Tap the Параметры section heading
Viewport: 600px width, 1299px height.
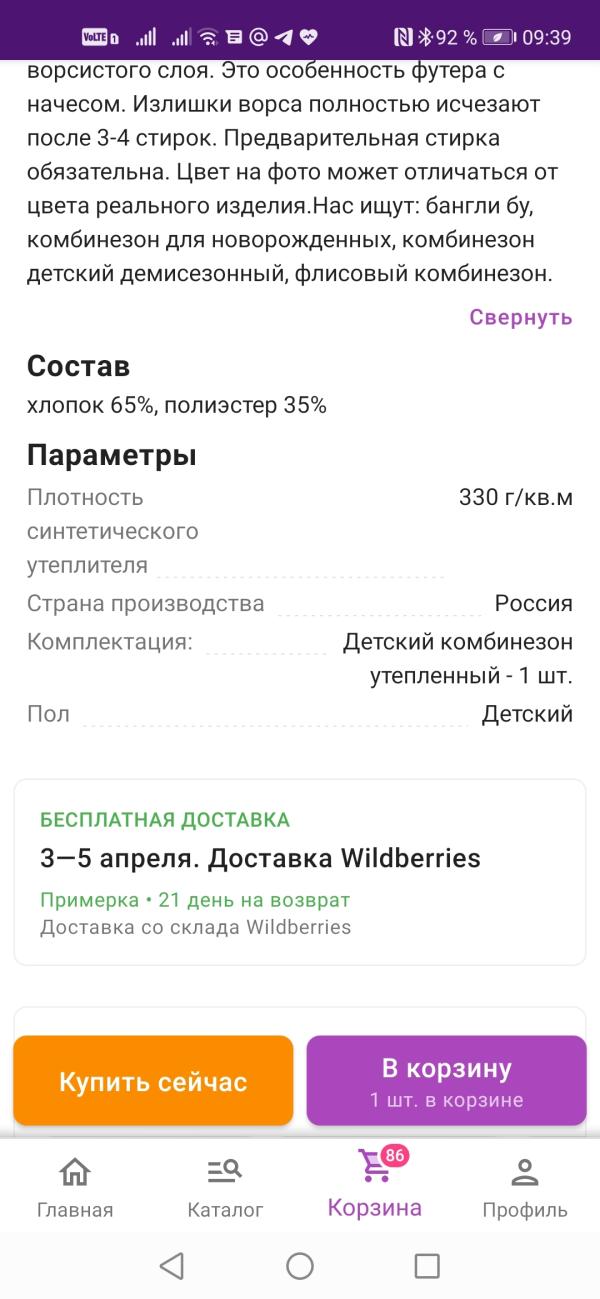pos(111,456)
